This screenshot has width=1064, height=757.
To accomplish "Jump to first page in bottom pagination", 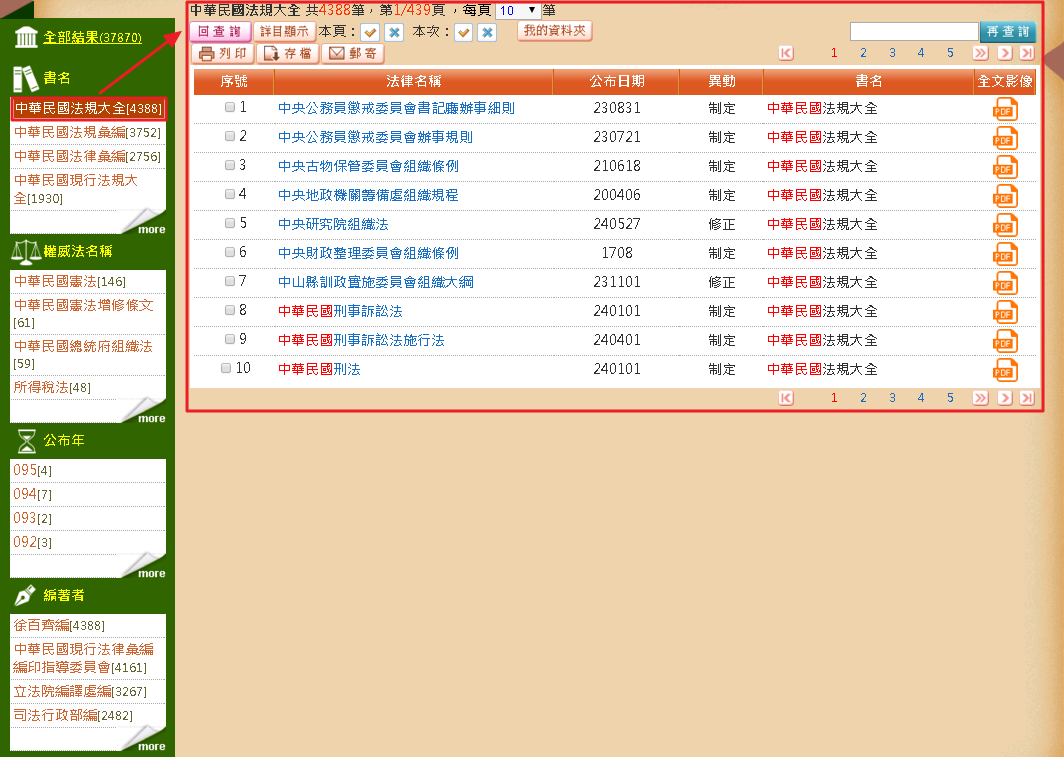I will point(786,398).
